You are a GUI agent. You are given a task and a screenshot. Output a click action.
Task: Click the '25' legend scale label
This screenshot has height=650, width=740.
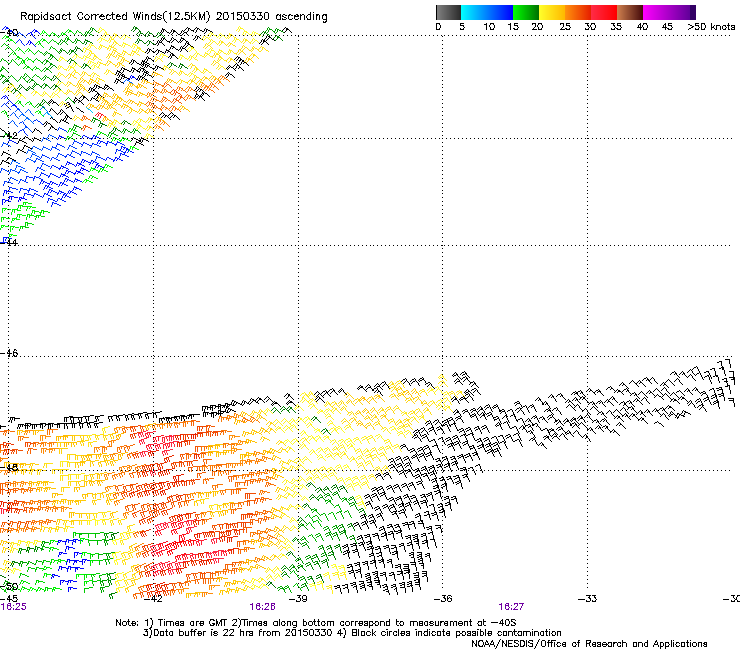(x=565, y=27)
